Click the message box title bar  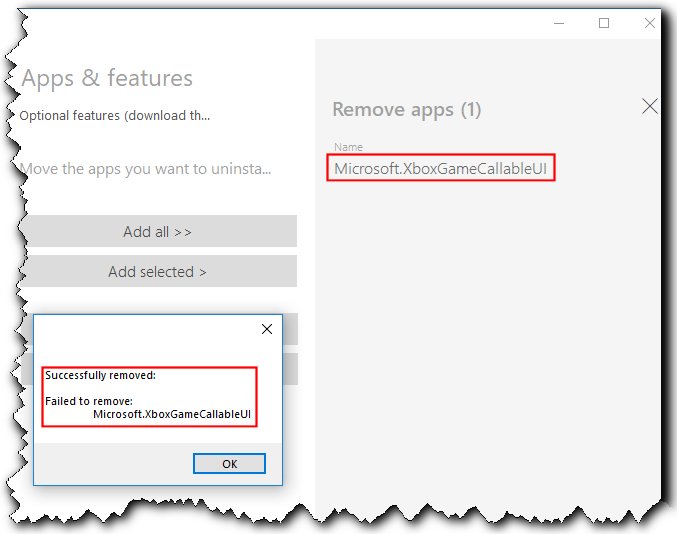[140, 329]
